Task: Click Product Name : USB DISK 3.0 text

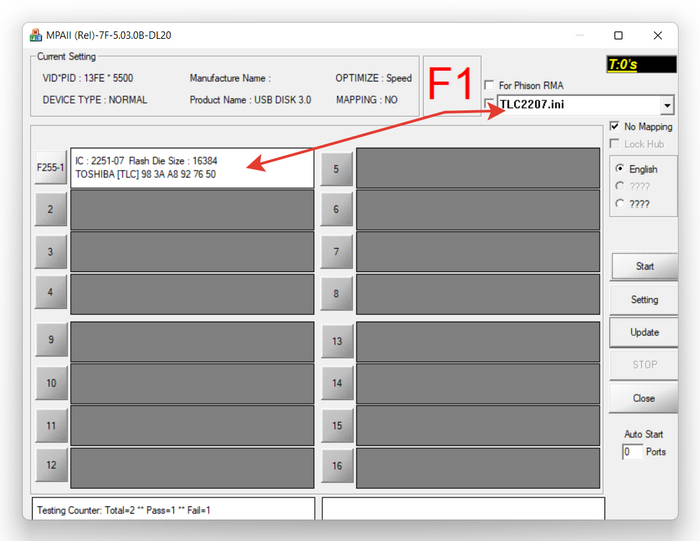Action: (x=250, y=100)
